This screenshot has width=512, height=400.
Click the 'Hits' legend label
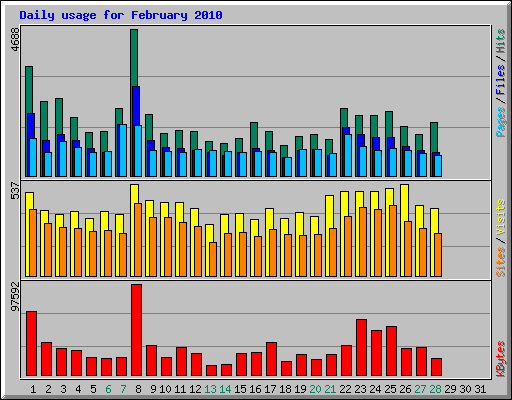501,41
